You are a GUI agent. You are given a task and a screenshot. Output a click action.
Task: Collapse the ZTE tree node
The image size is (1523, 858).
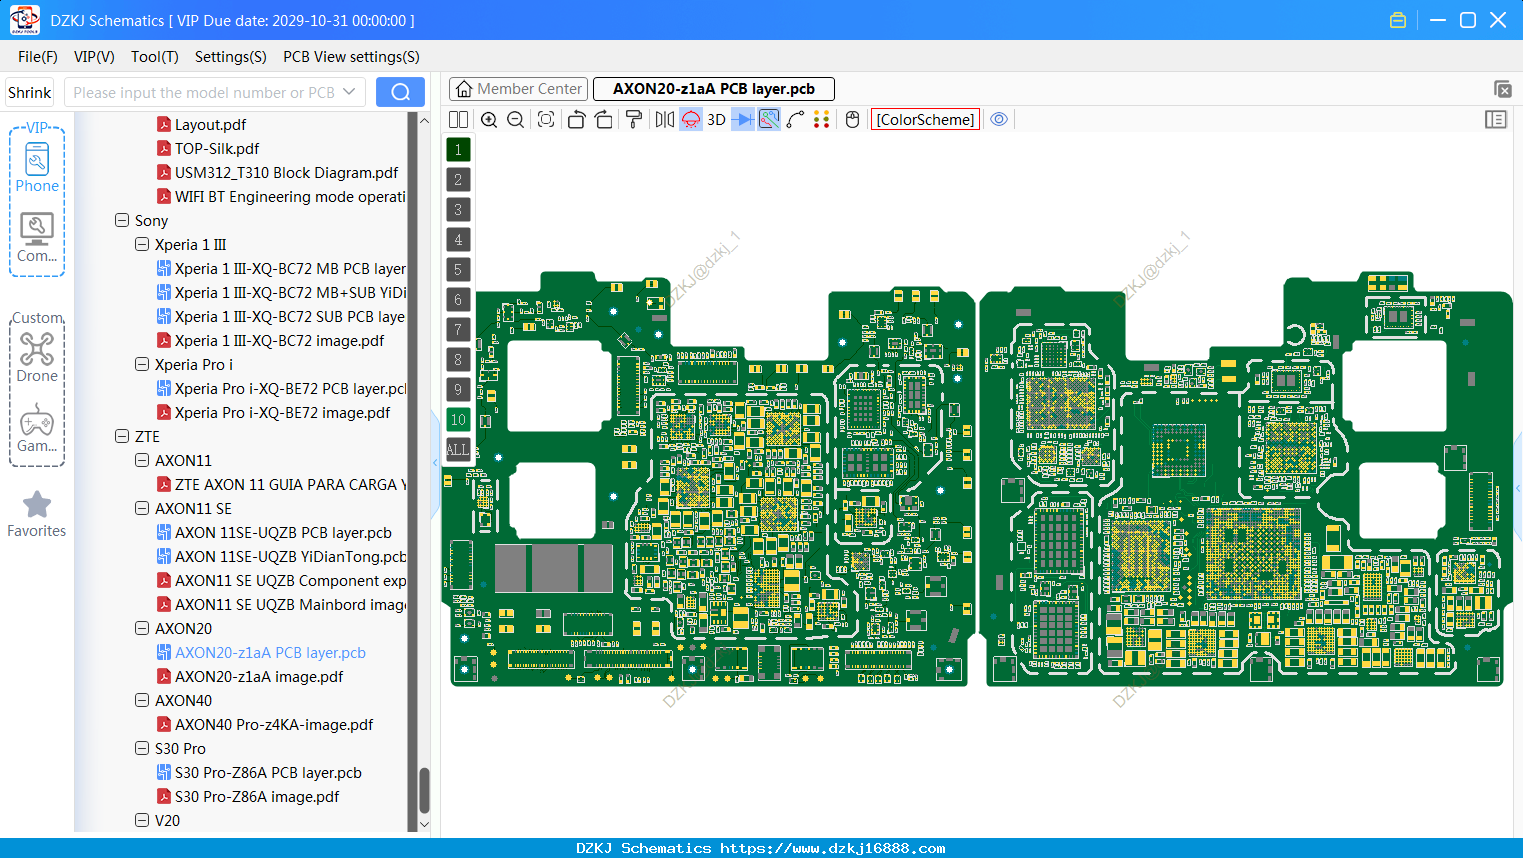click(x=122, y=436)
